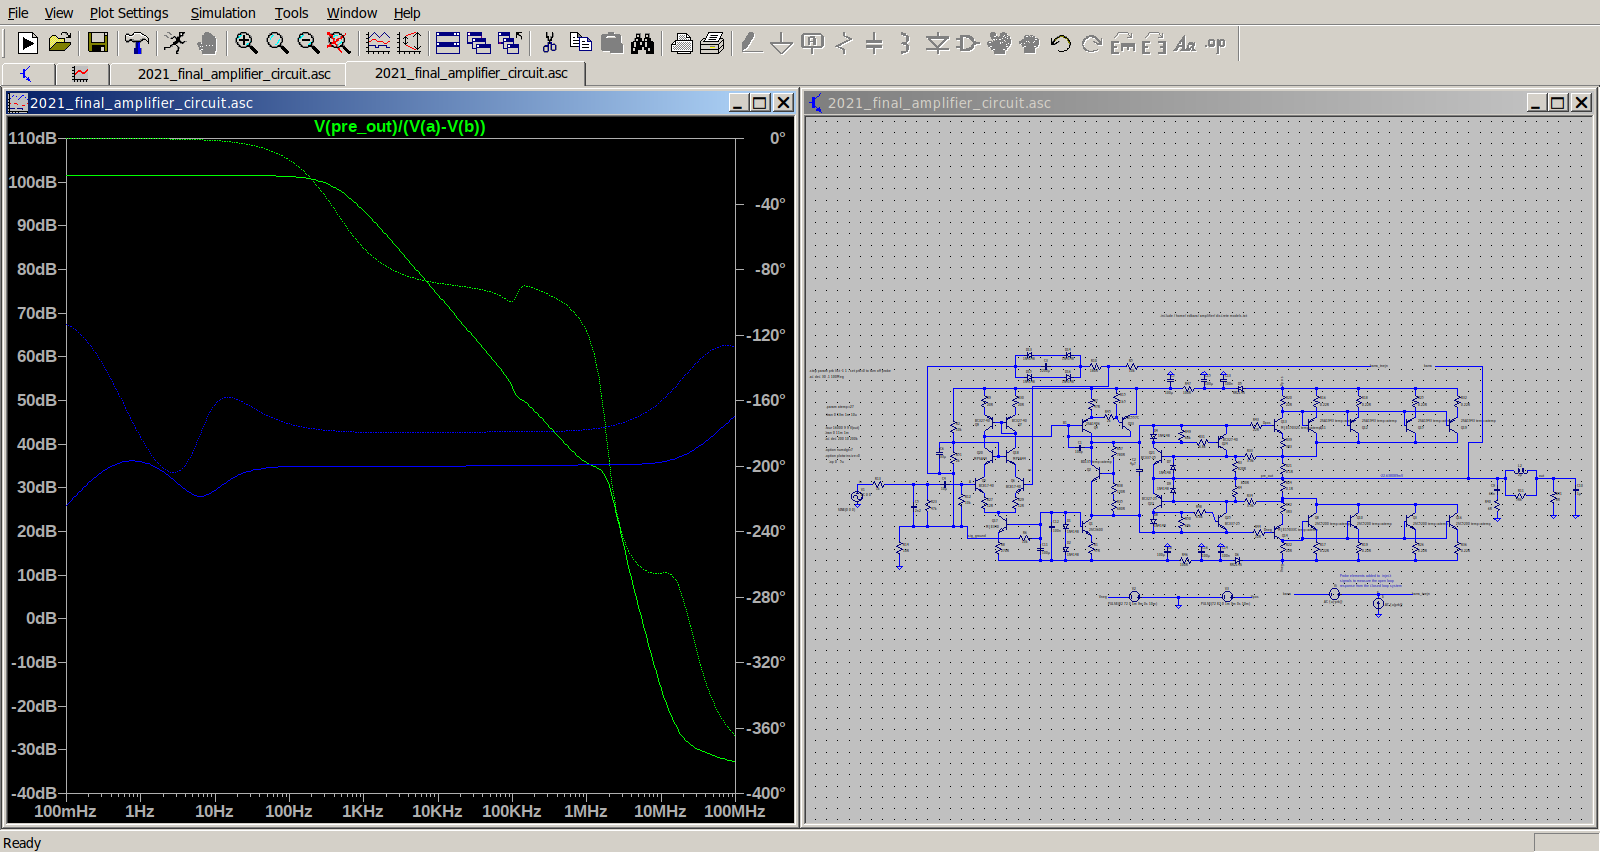
Task: Minimize the plot window
Action: click(x=739, y=103)
